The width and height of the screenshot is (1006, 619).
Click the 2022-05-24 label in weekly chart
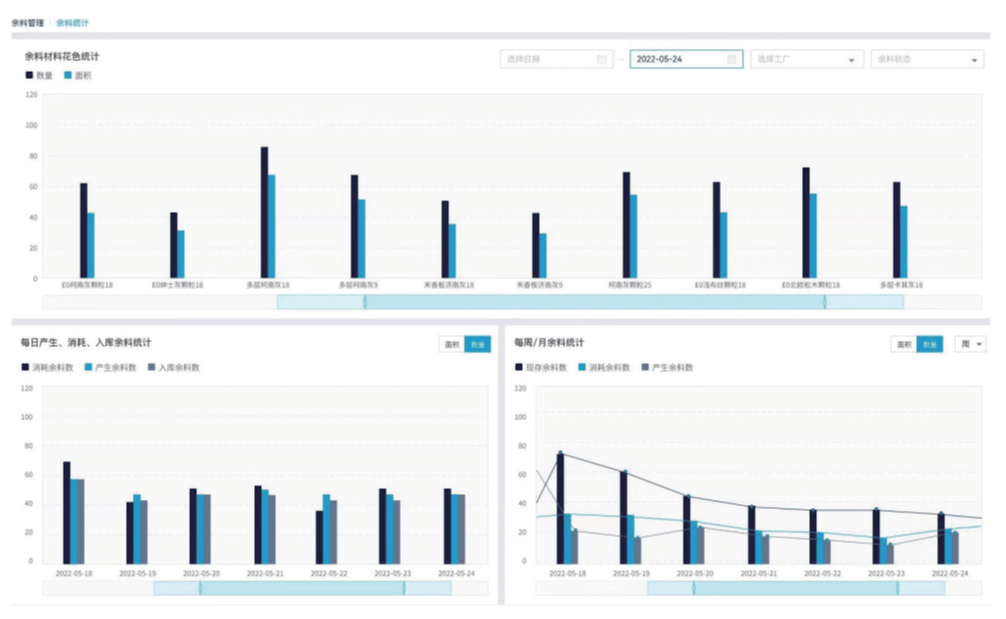click(950, 573)
